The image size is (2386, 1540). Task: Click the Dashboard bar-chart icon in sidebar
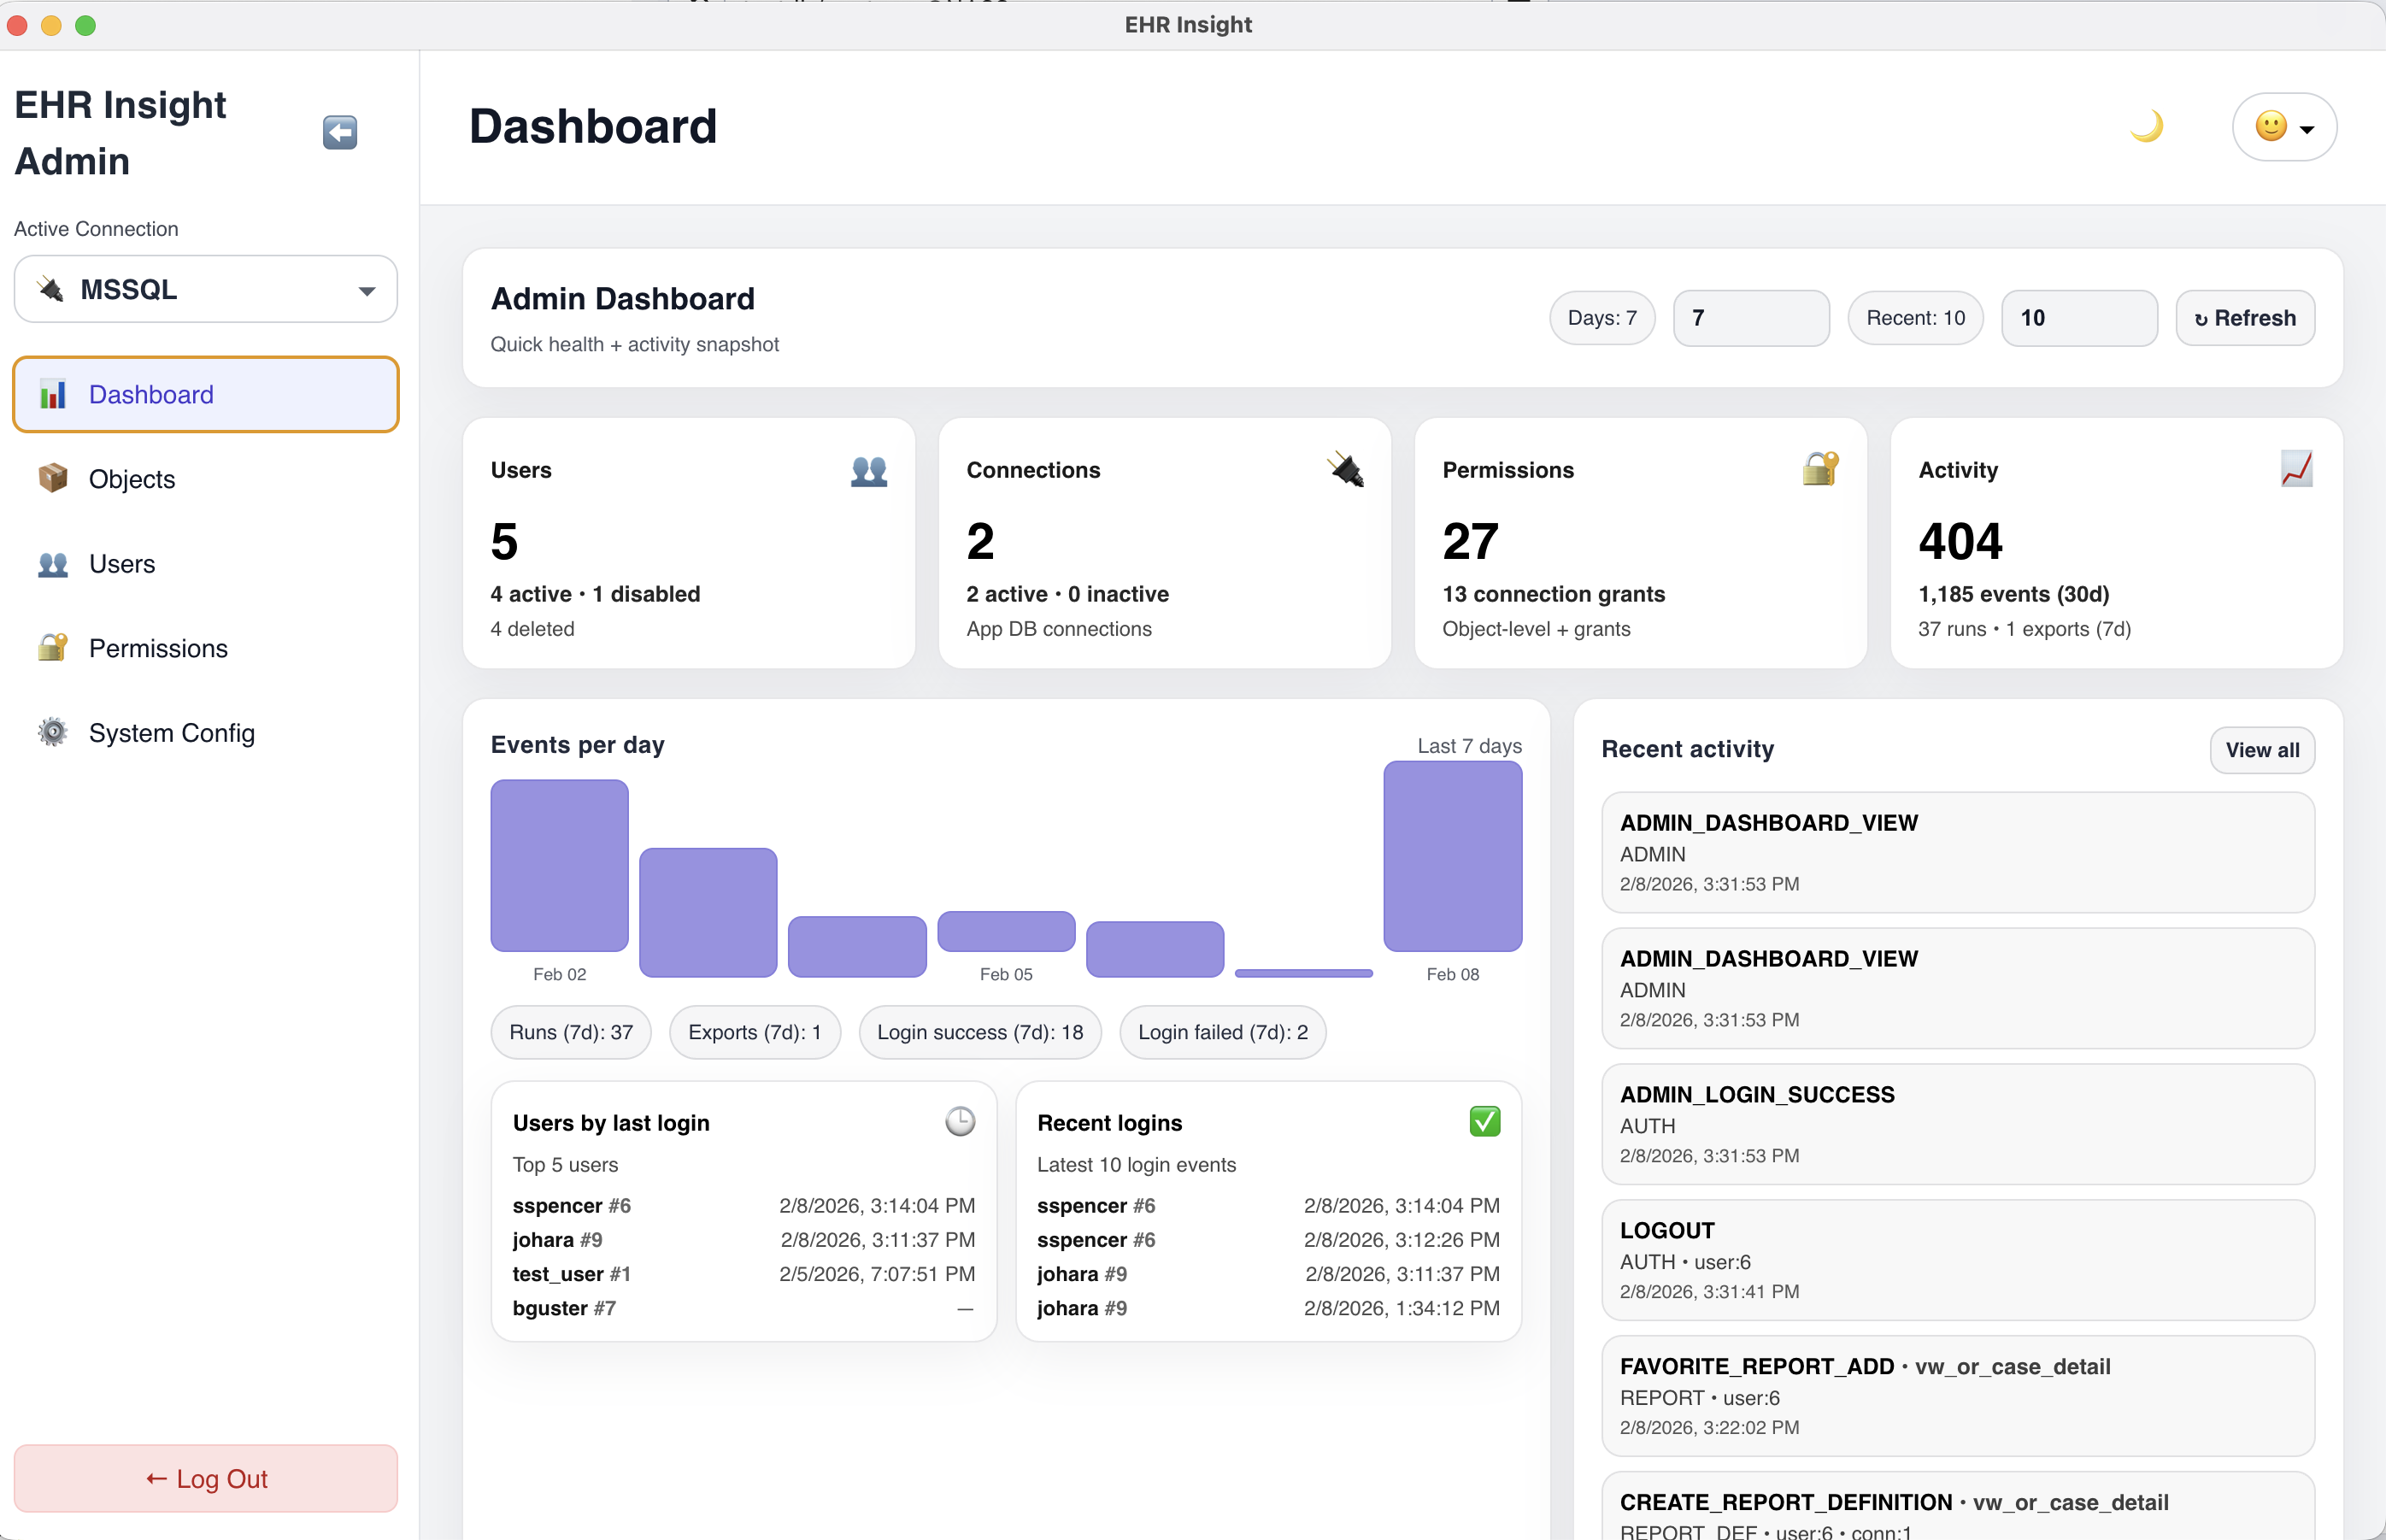[52, 394]
